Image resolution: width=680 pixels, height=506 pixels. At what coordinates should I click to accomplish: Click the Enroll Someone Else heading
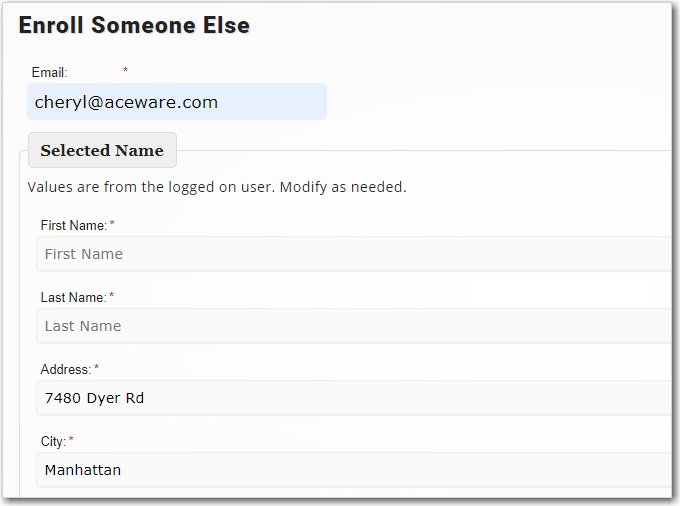(x=134, y=26)
